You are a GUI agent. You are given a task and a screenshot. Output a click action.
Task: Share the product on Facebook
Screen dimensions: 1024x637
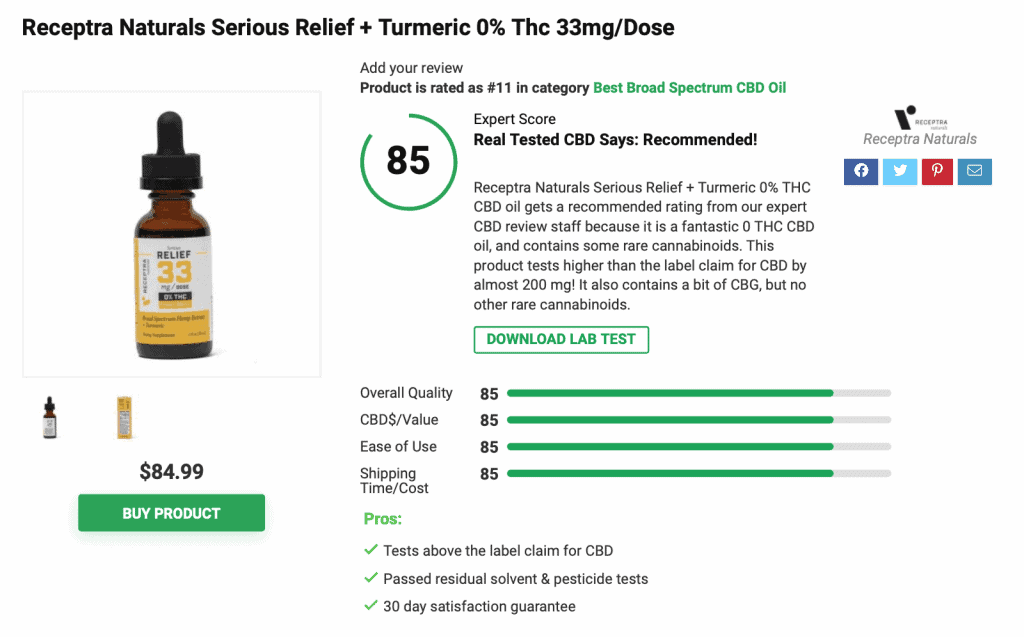tap(860, 171)
